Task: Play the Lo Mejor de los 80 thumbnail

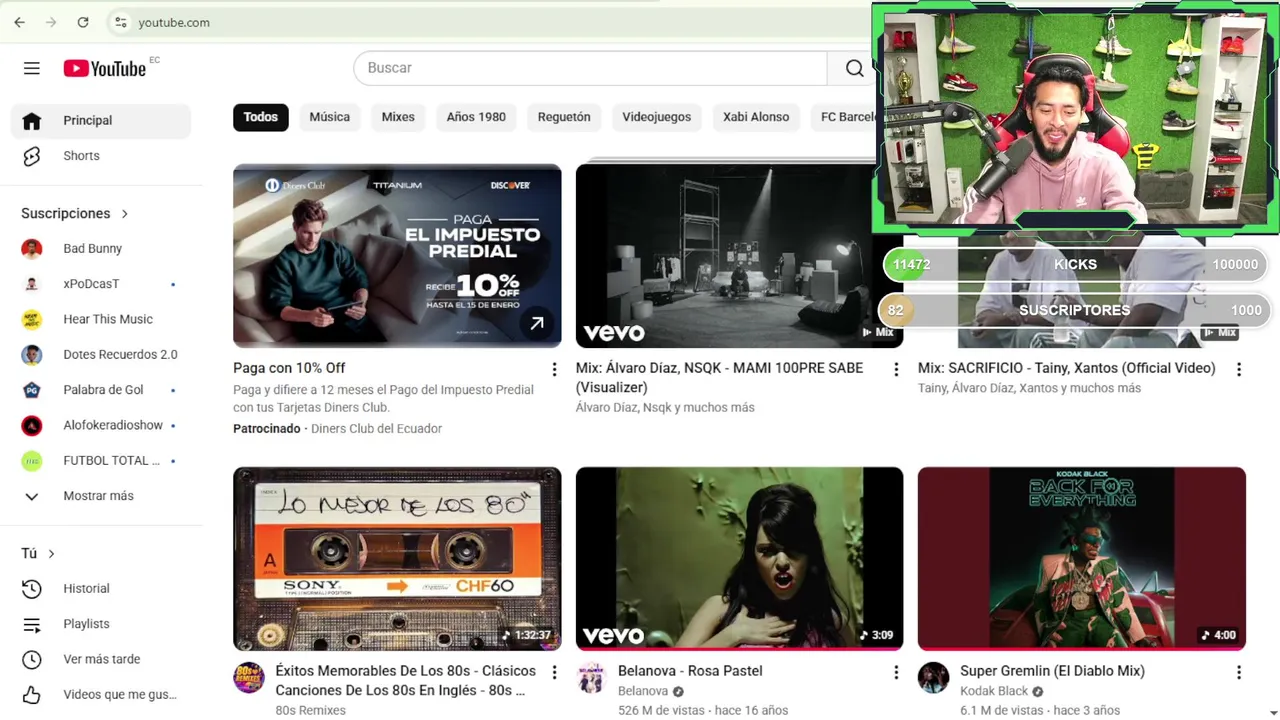Action: [397, 559]
